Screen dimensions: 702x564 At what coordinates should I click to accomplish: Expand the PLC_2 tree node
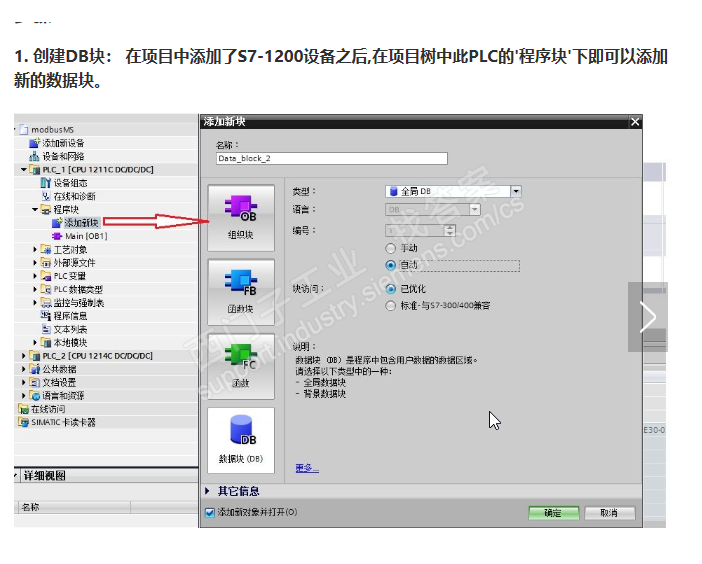24,356
